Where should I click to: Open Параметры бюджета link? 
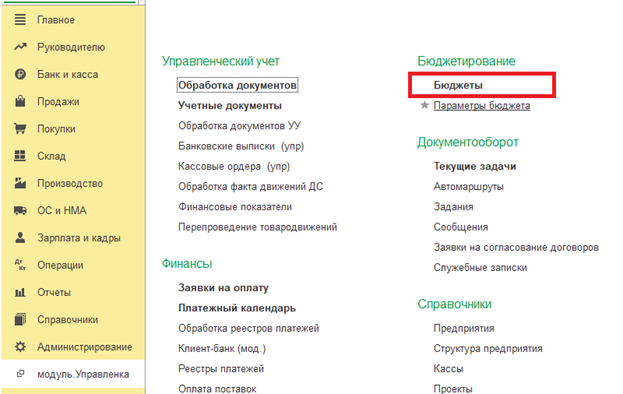[x=482, y=106]
